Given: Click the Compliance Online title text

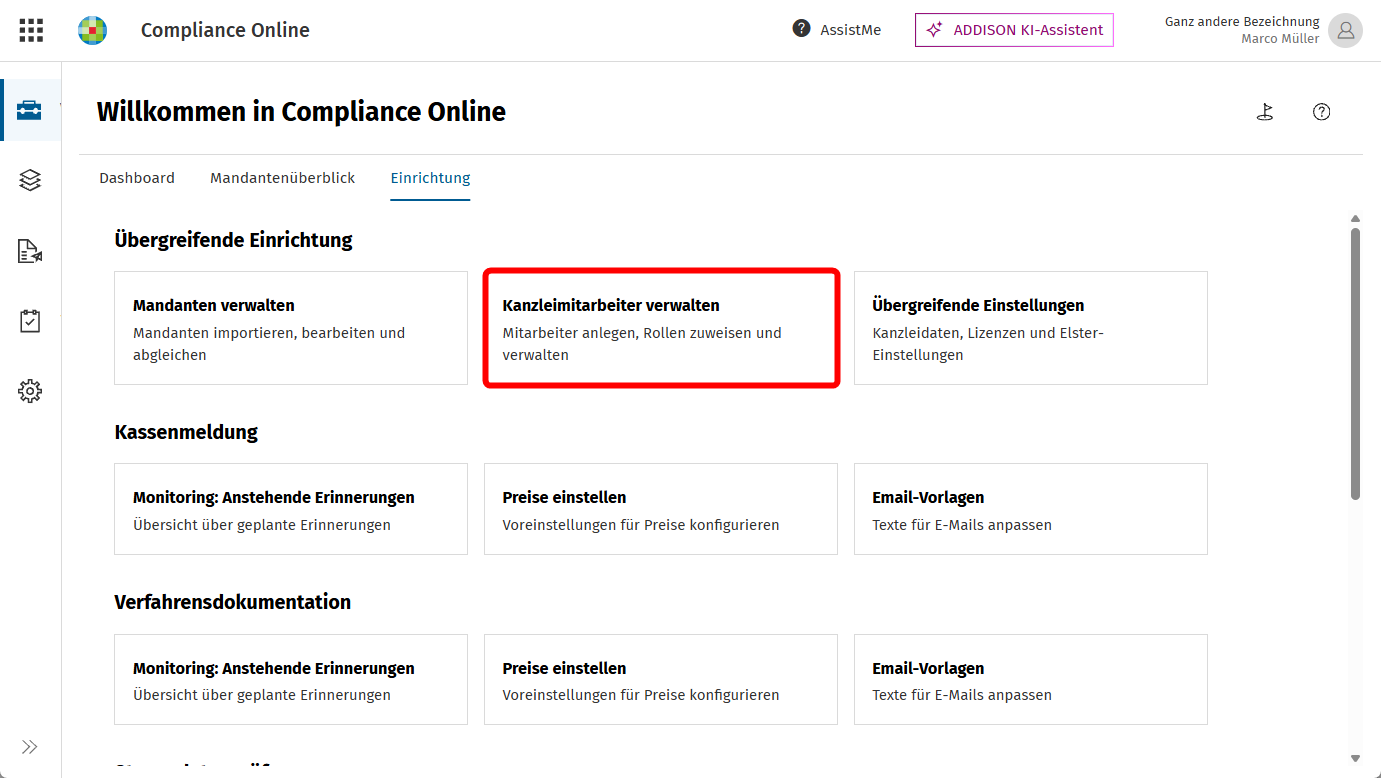Looking at the screenshot, I should point(225,30).
